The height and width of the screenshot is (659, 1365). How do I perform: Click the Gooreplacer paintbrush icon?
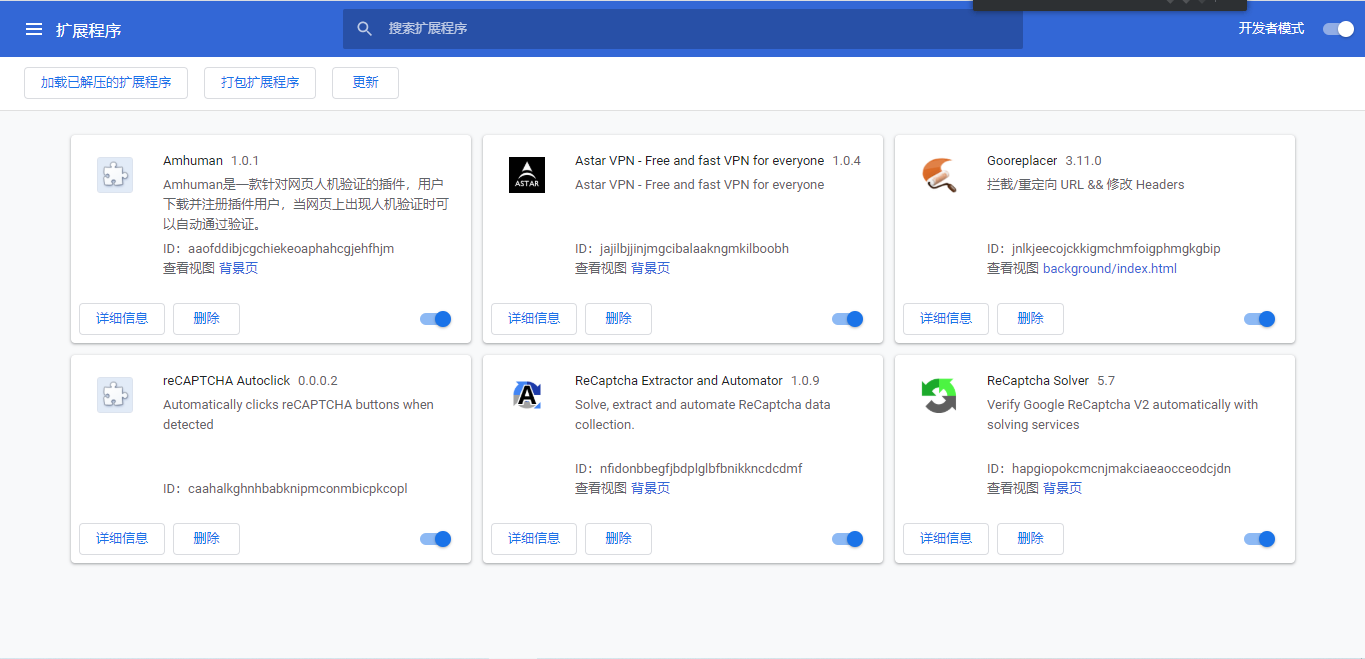tap(939, 175)
